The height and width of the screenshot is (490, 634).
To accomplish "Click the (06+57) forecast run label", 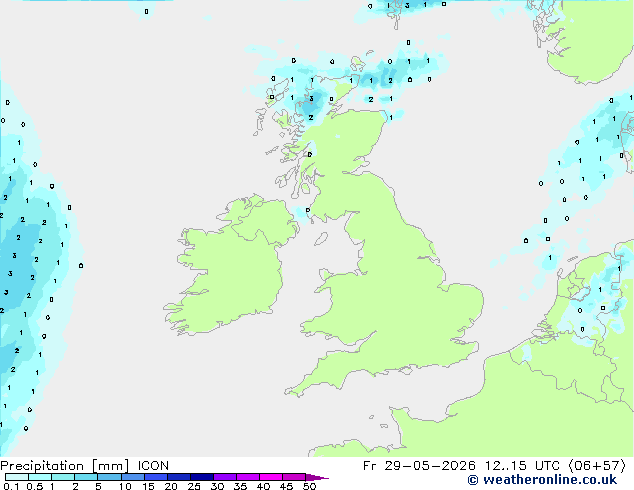I will coord(597,466).
